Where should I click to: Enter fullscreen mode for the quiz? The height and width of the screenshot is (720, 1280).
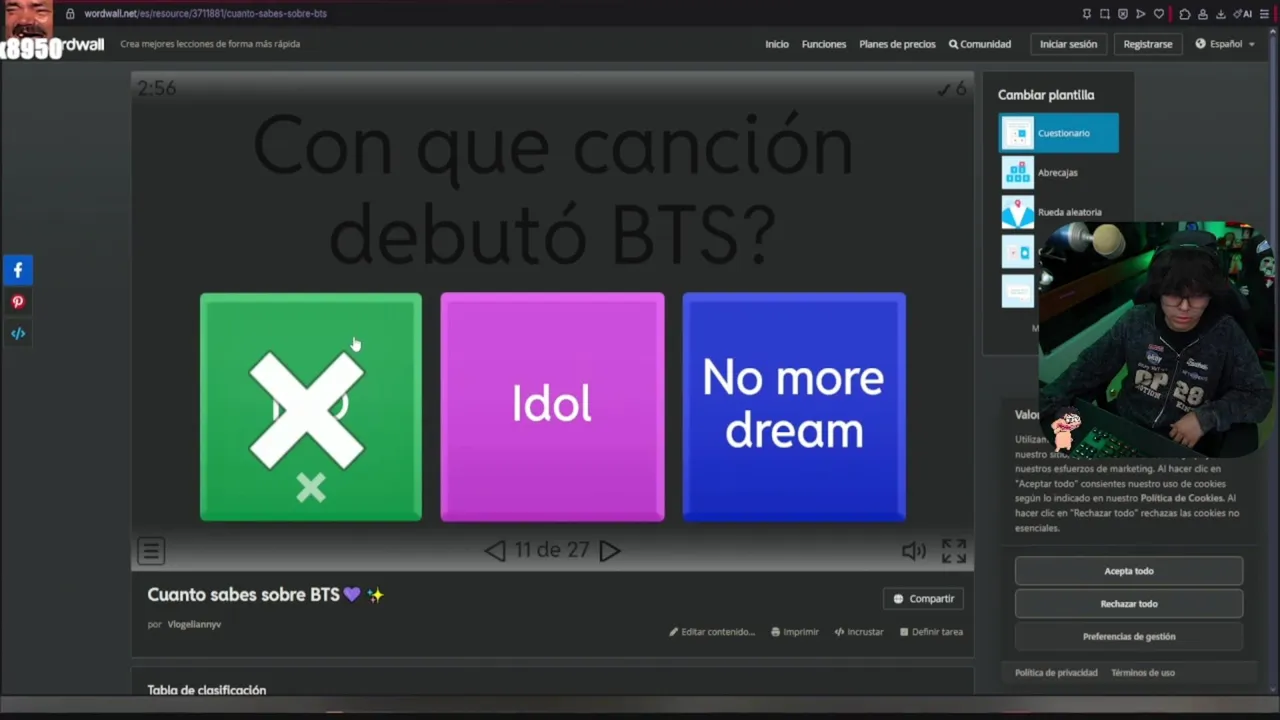[x=954, y=551]
